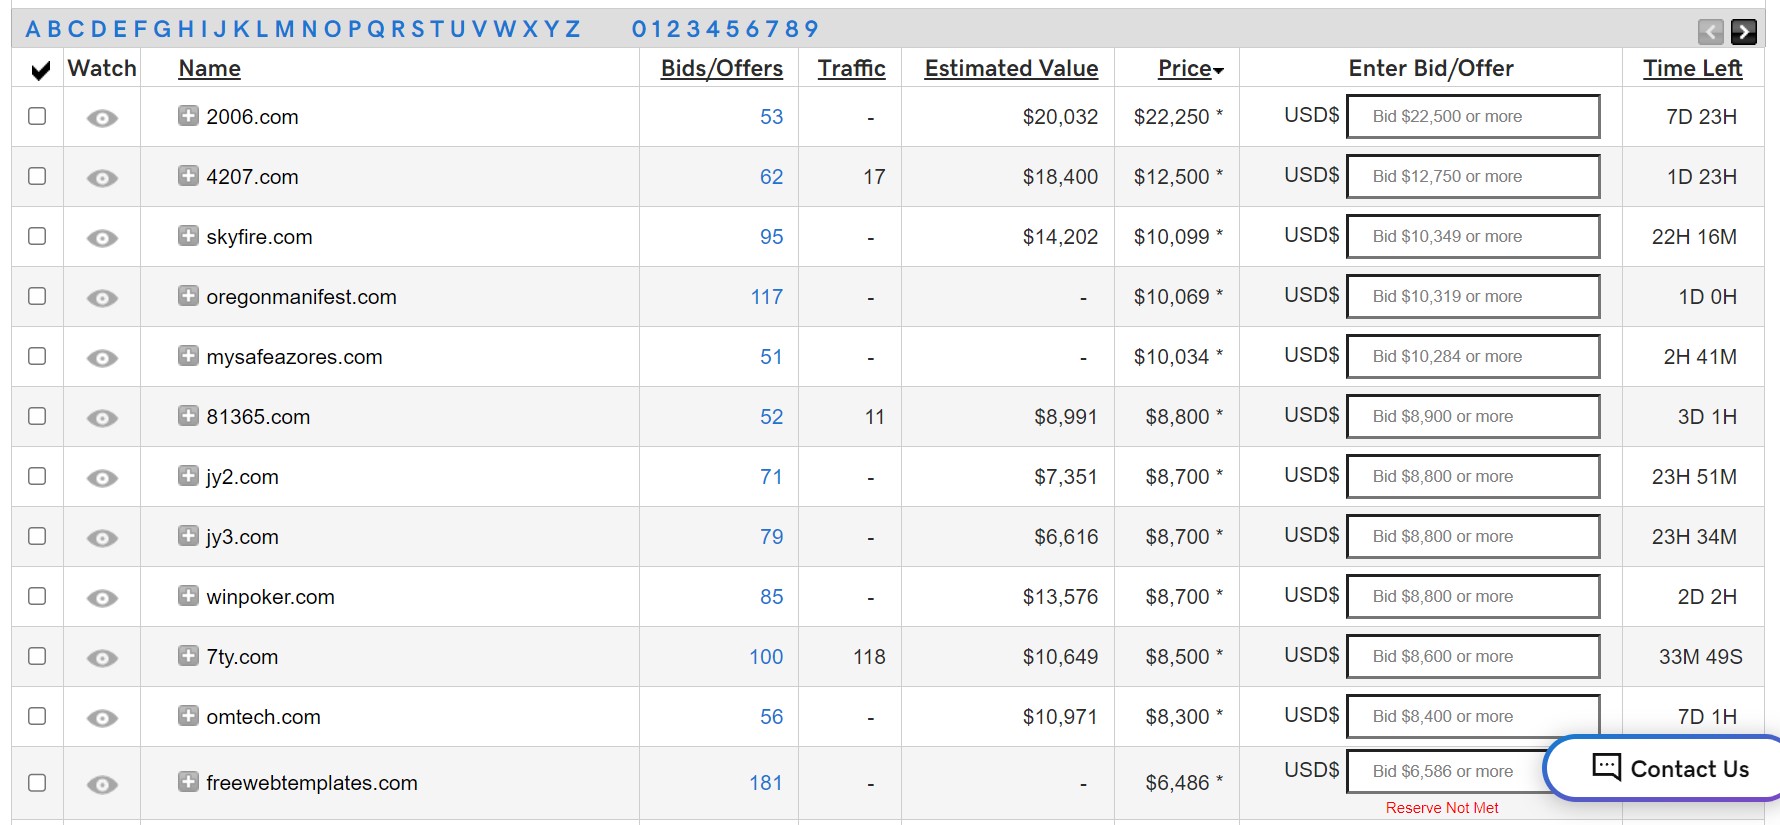The height and width of the screenshot is (825, 1780).
Task: Expand details for mysafeazores.com with plus icon
Action: click(x=188, y=356)
